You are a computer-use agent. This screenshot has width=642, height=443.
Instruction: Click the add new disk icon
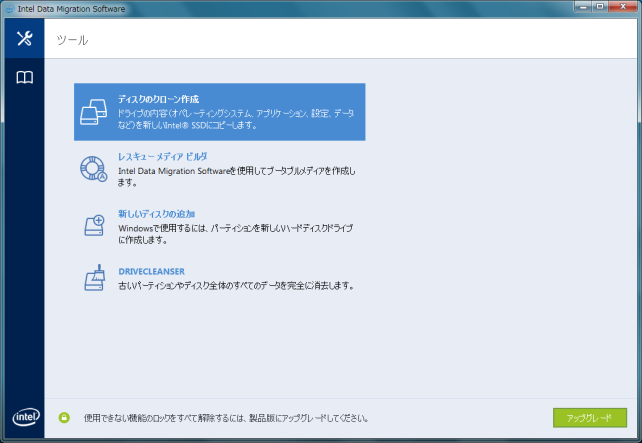[95, 225]
